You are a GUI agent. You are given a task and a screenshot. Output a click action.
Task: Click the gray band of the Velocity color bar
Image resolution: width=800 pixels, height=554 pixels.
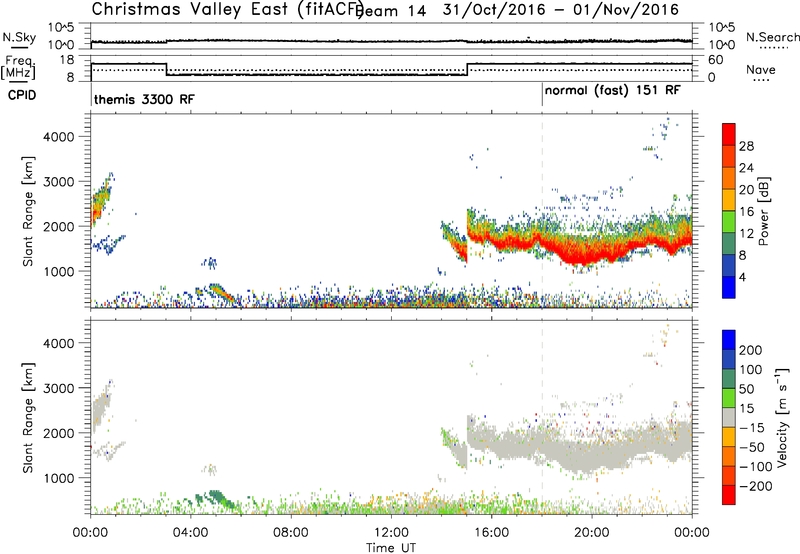point(729,417)
